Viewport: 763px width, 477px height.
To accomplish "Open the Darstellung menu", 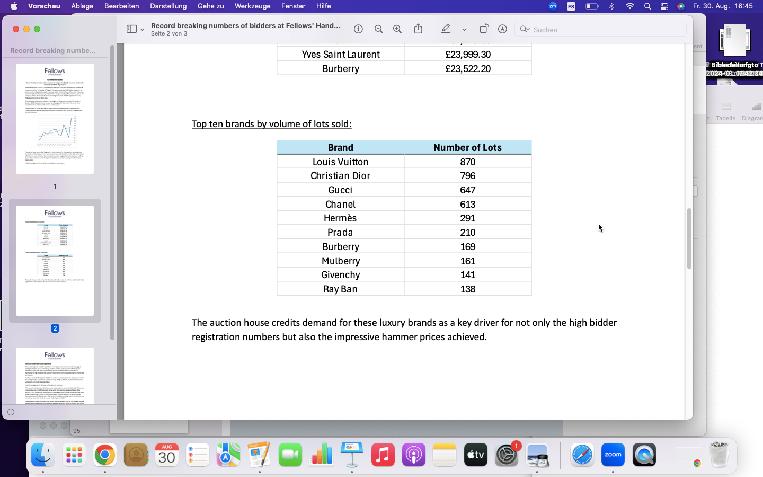I will 168,6.
